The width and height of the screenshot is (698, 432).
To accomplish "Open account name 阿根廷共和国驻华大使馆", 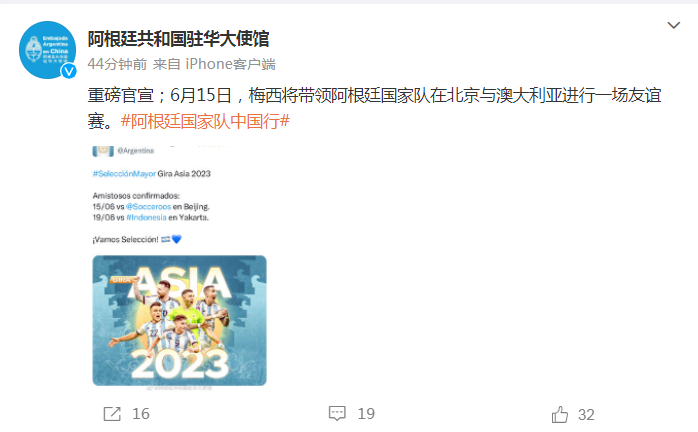I will 178,39.
